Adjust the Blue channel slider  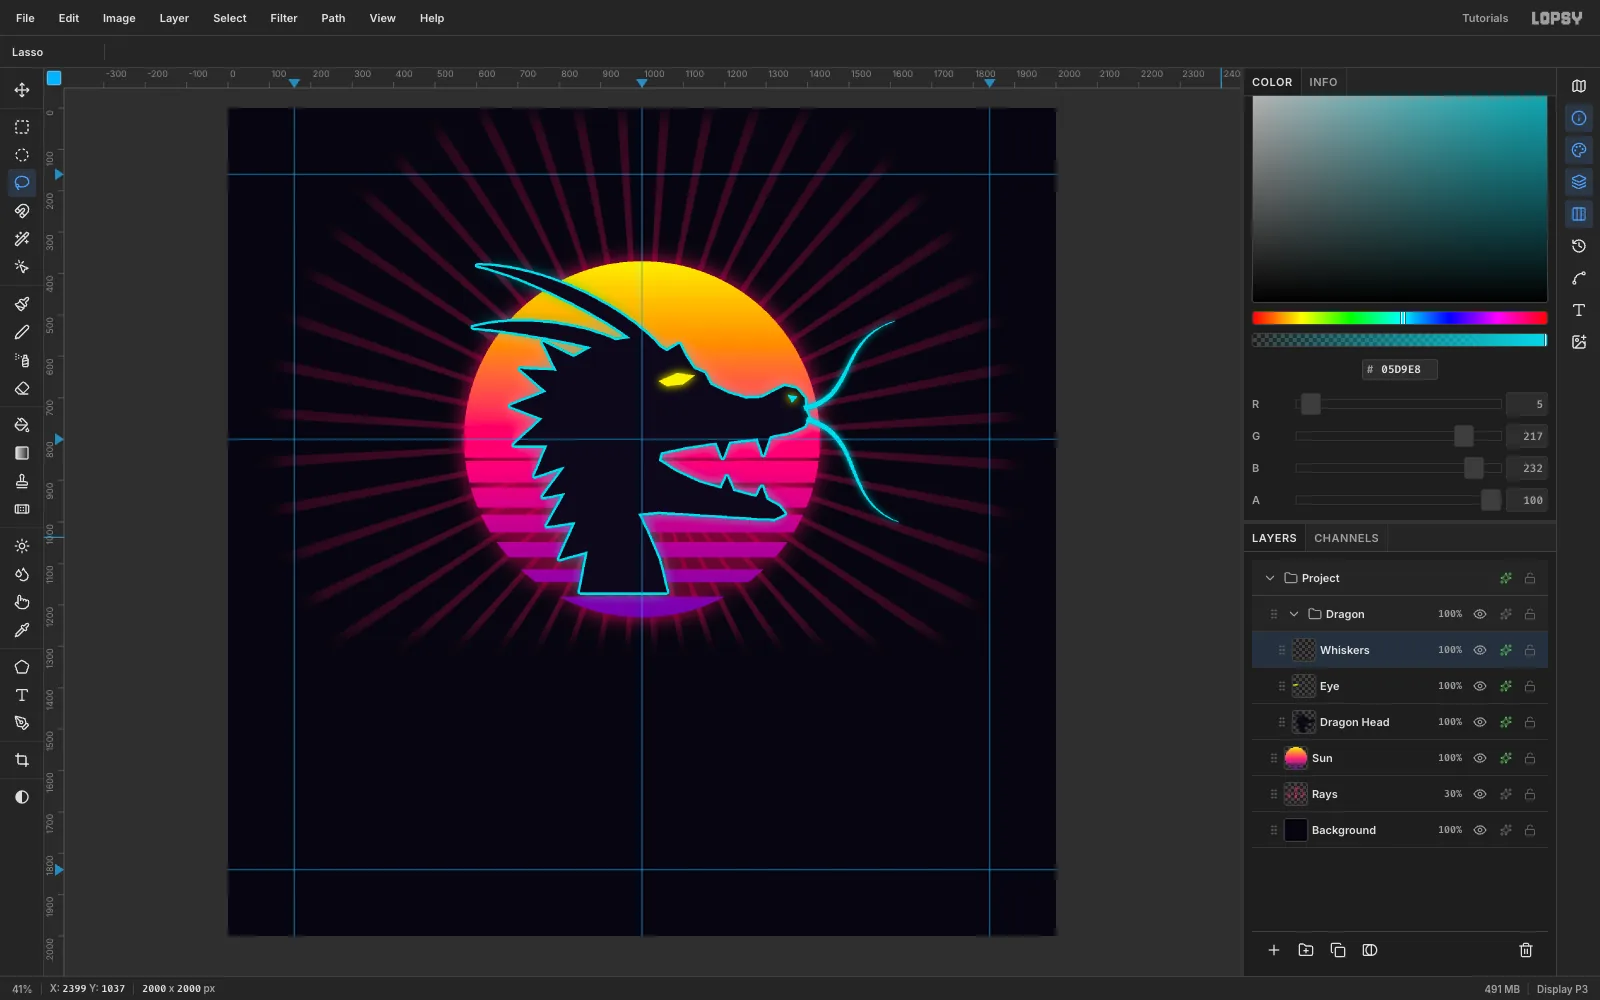[1398, 468]
